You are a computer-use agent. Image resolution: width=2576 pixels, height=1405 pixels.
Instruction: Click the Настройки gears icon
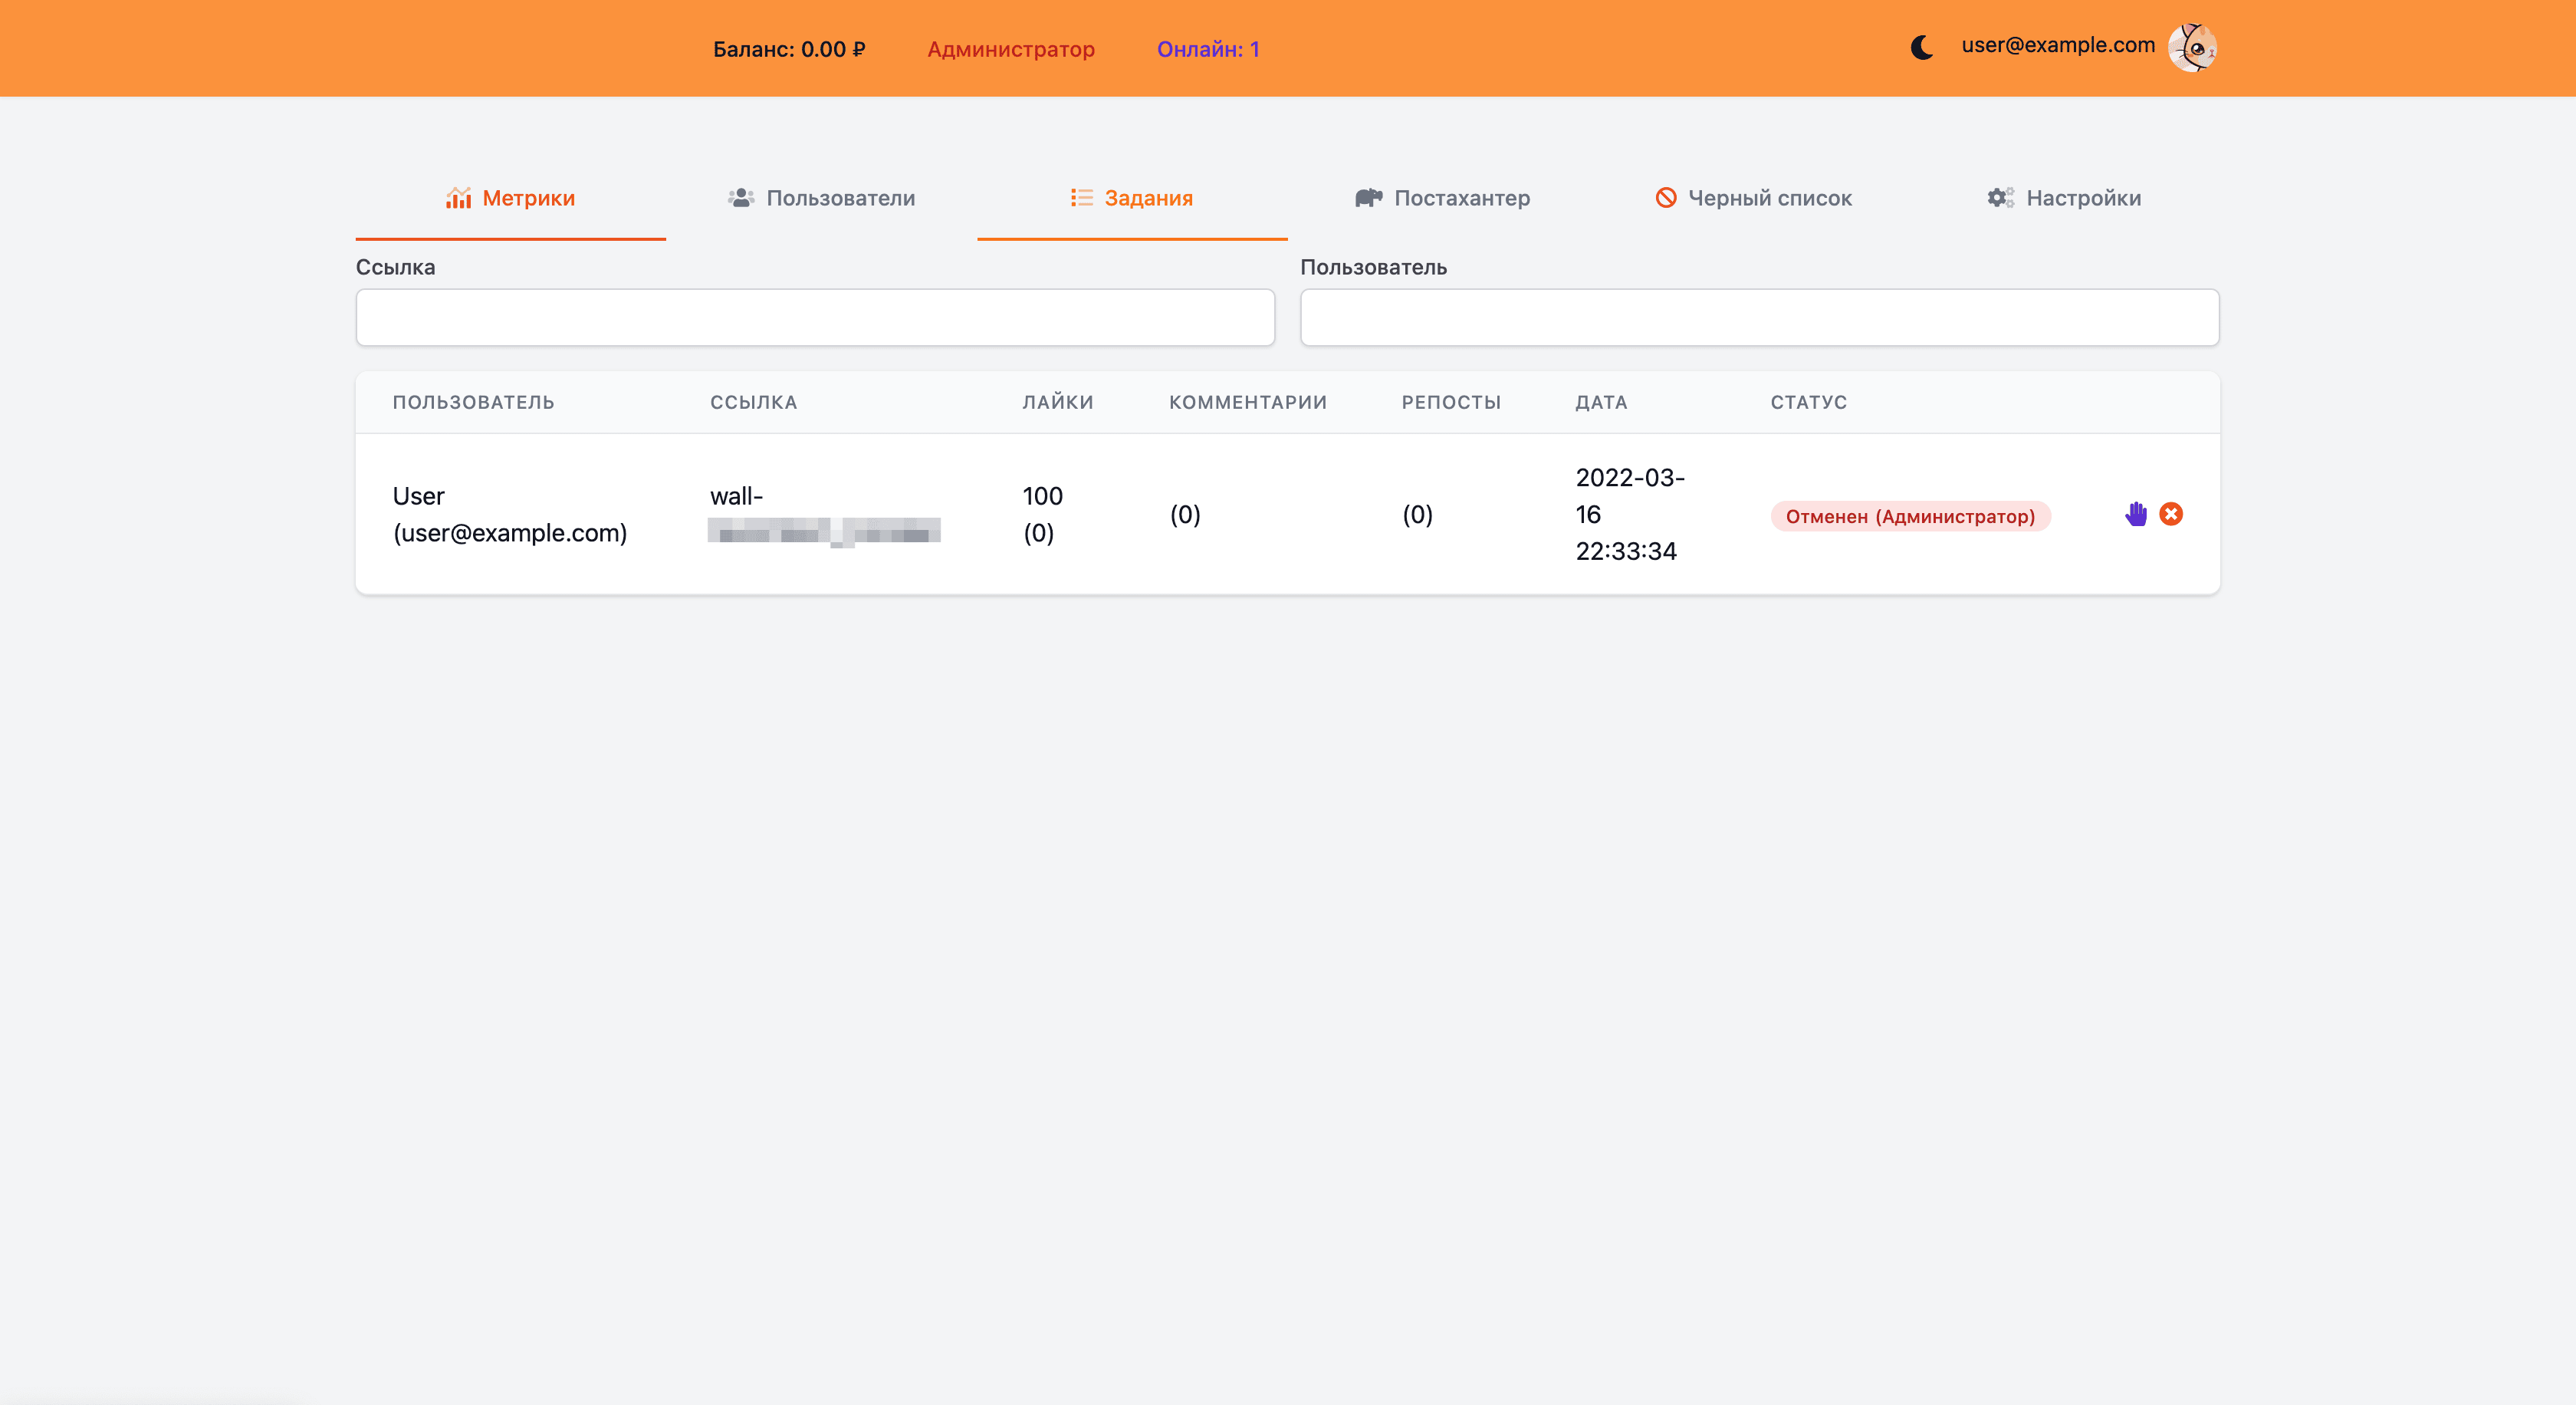tap(2000, 198)
